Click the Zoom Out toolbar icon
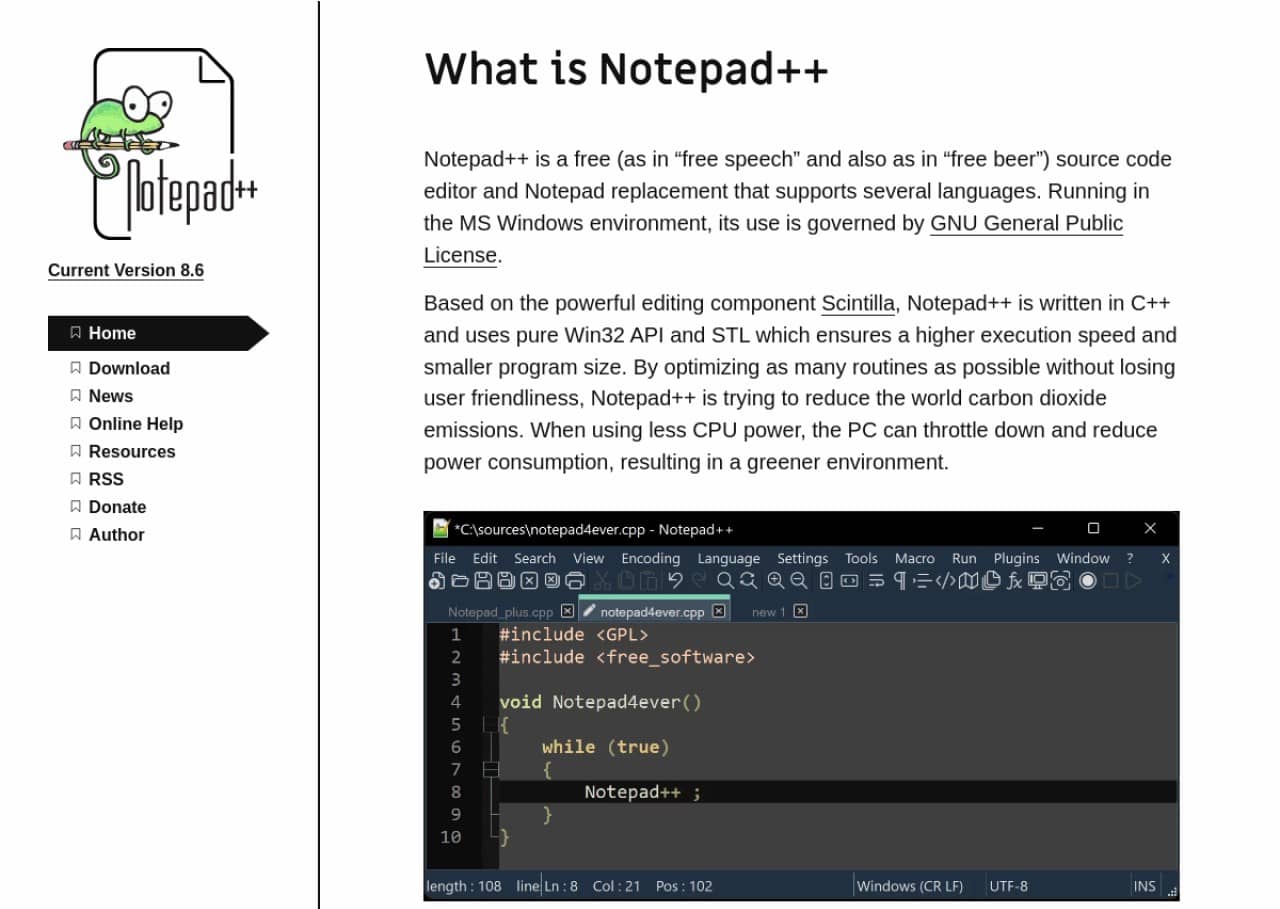This screenshot has height=909, width=1280. coord(798,580)
